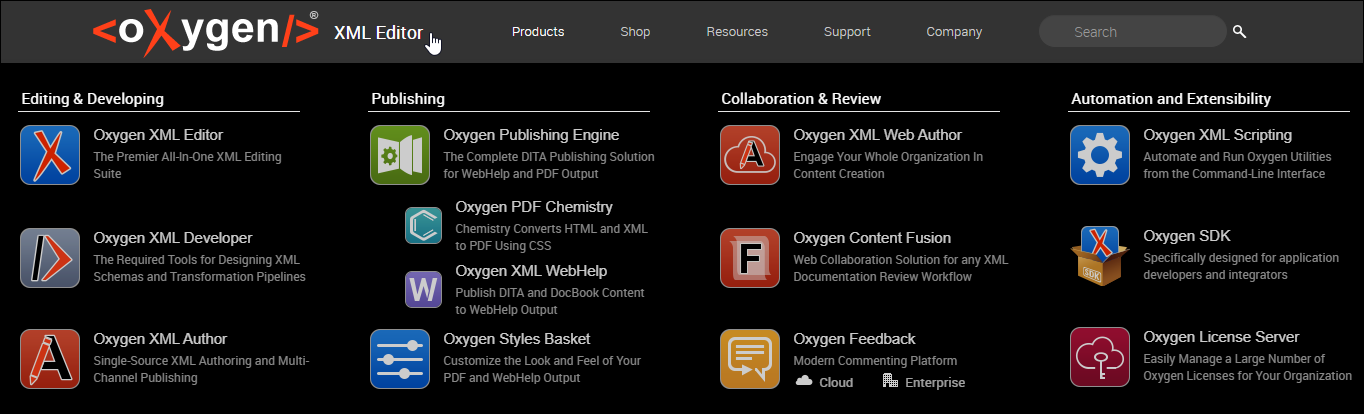
Task: Click the Oxygen XML Web Author cloud icon
Action: (x=750, y=155)
